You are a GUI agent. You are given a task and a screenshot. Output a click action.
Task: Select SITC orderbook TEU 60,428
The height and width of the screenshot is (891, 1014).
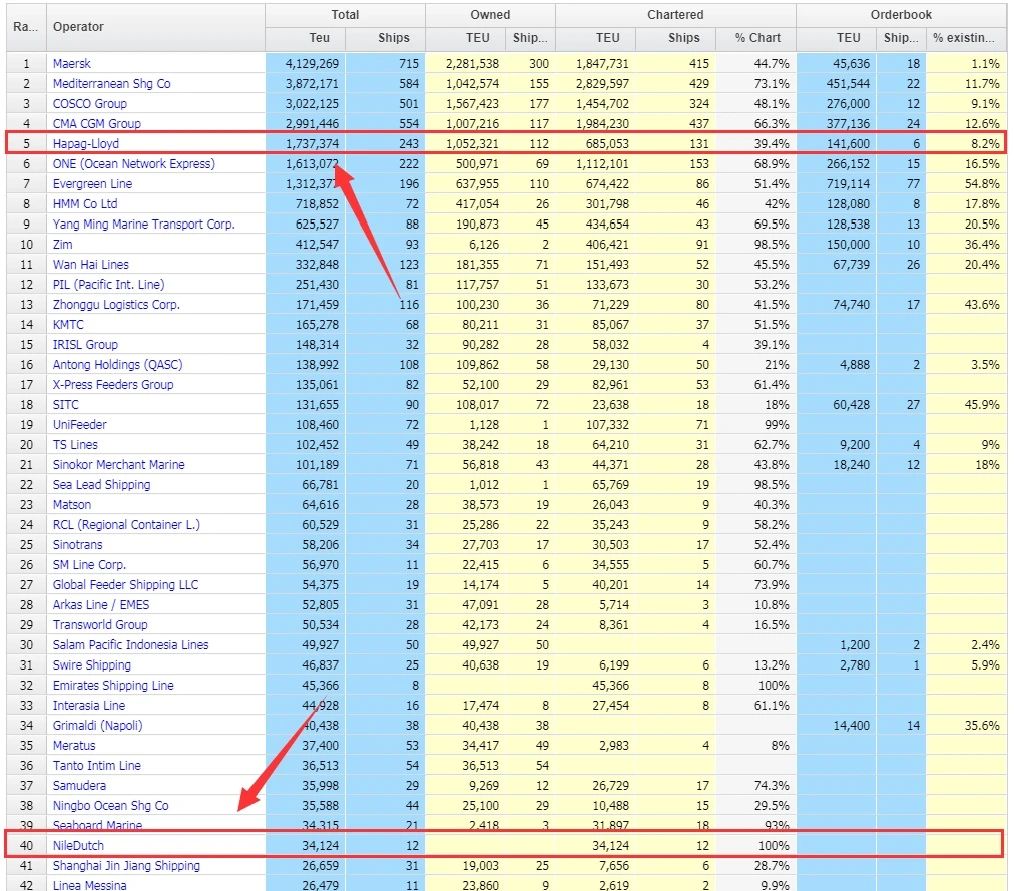[x=851, y=405]
